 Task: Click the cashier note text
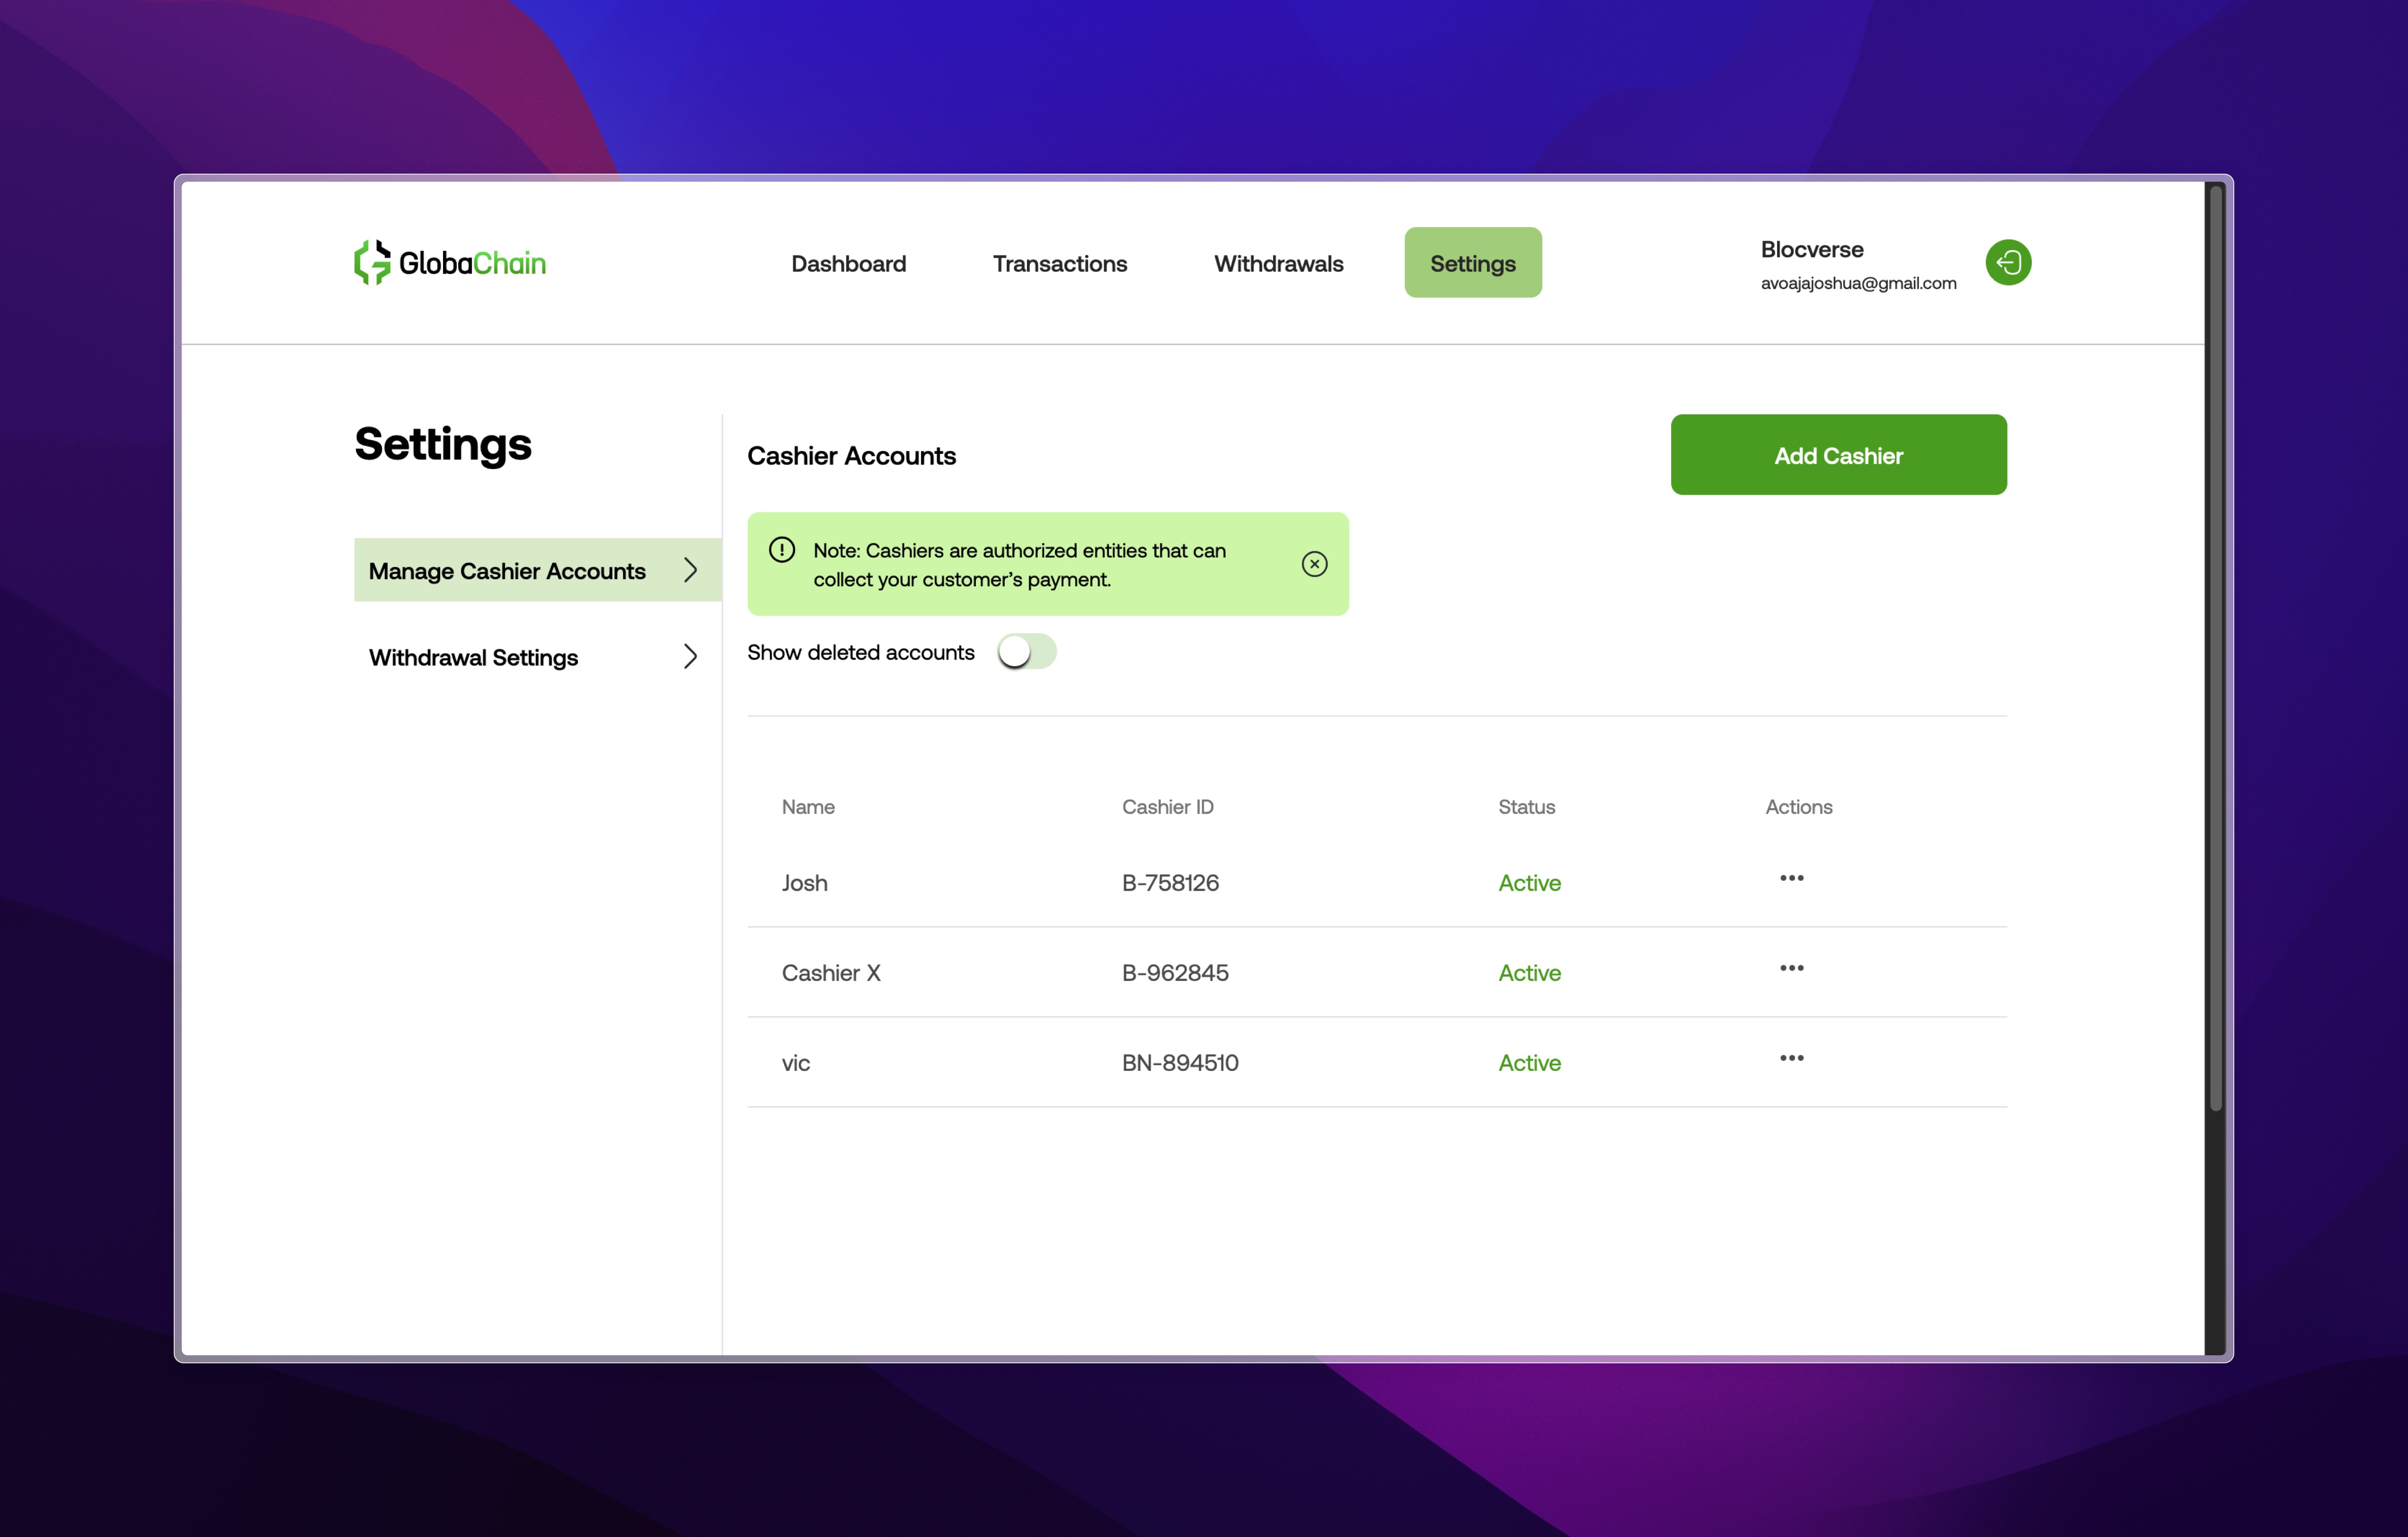pyautogui.click(x=1019, y=565)
